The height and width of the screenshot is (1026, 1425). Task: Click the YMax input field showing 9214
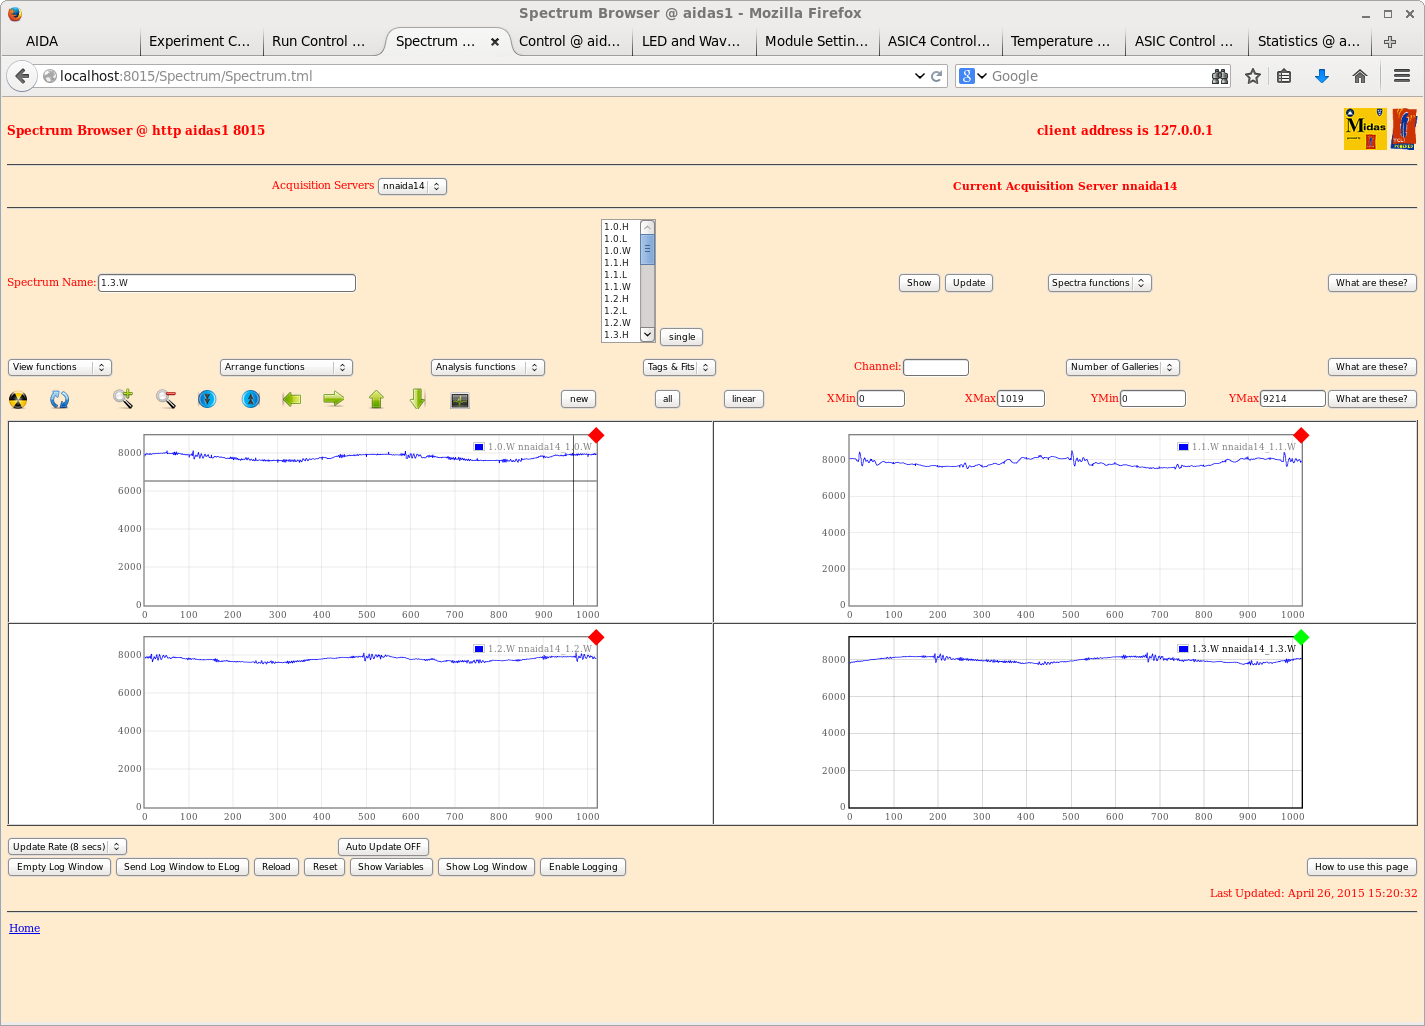[1293, 399]
